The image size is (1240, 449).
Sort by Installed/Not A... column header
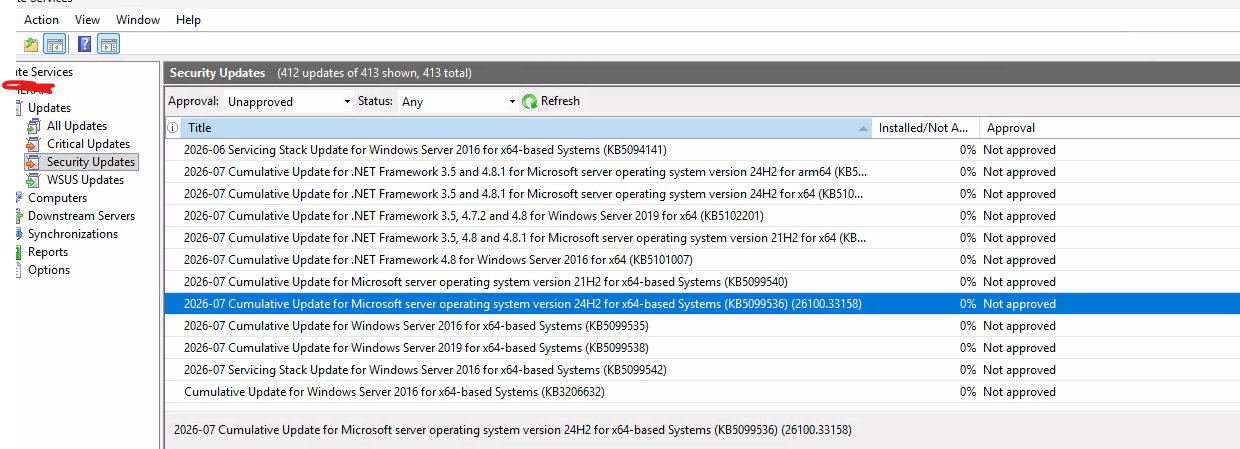tap(925, 128)
